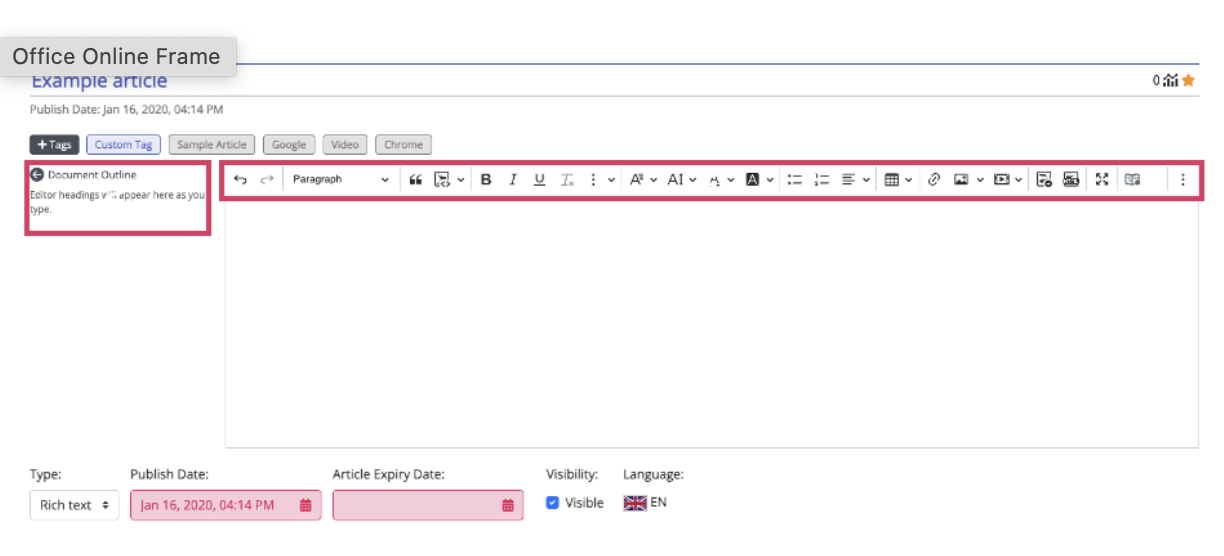Mark article as favorite with star
The height and width of the screenshot is (556, 1224).
[1188, 81]
